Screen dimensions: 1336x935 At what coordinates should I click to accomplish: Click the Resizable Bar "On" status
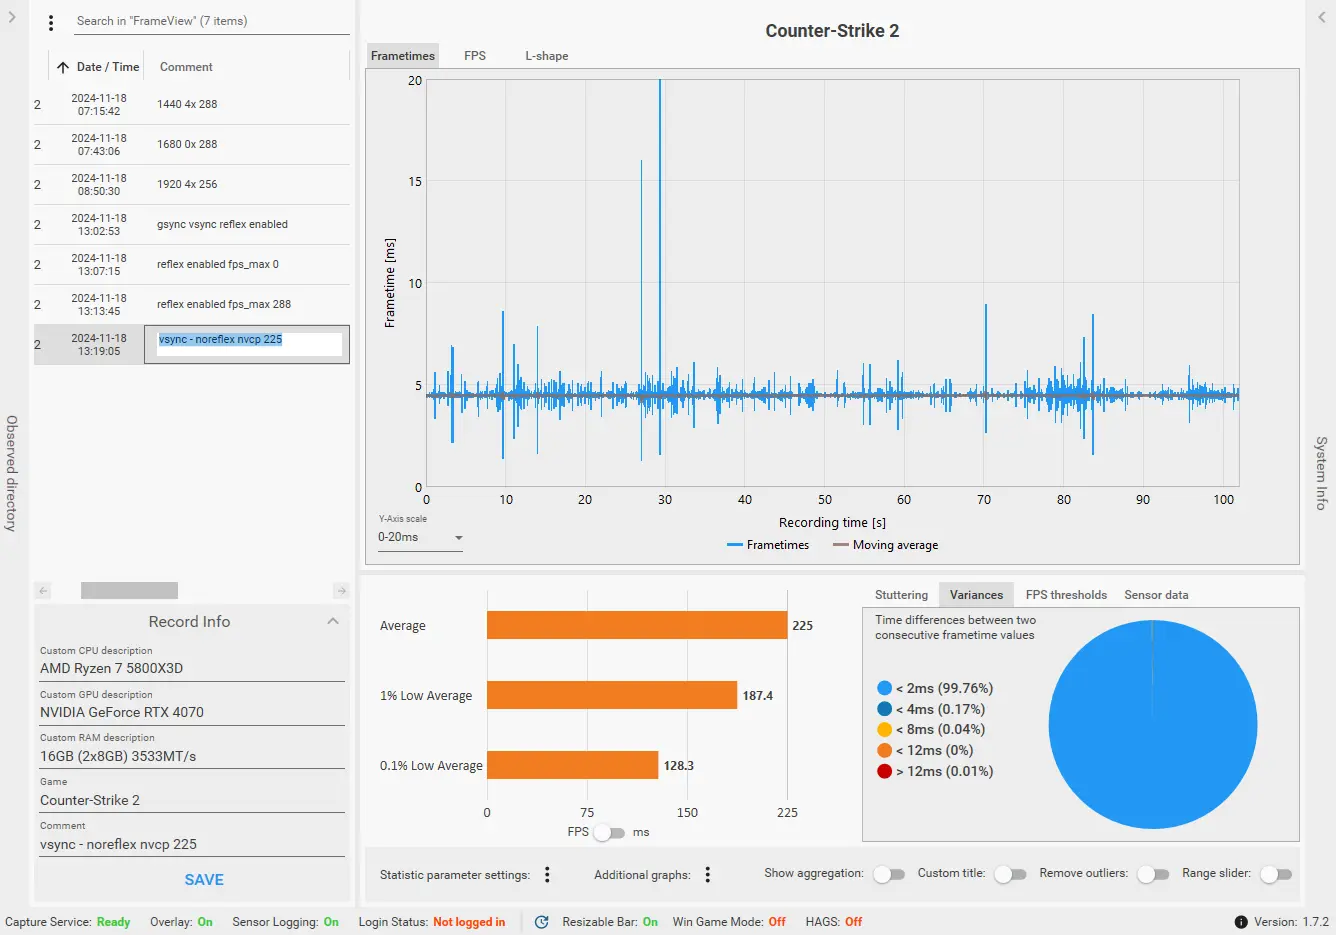pyautogui.click(x=650, y=922)
